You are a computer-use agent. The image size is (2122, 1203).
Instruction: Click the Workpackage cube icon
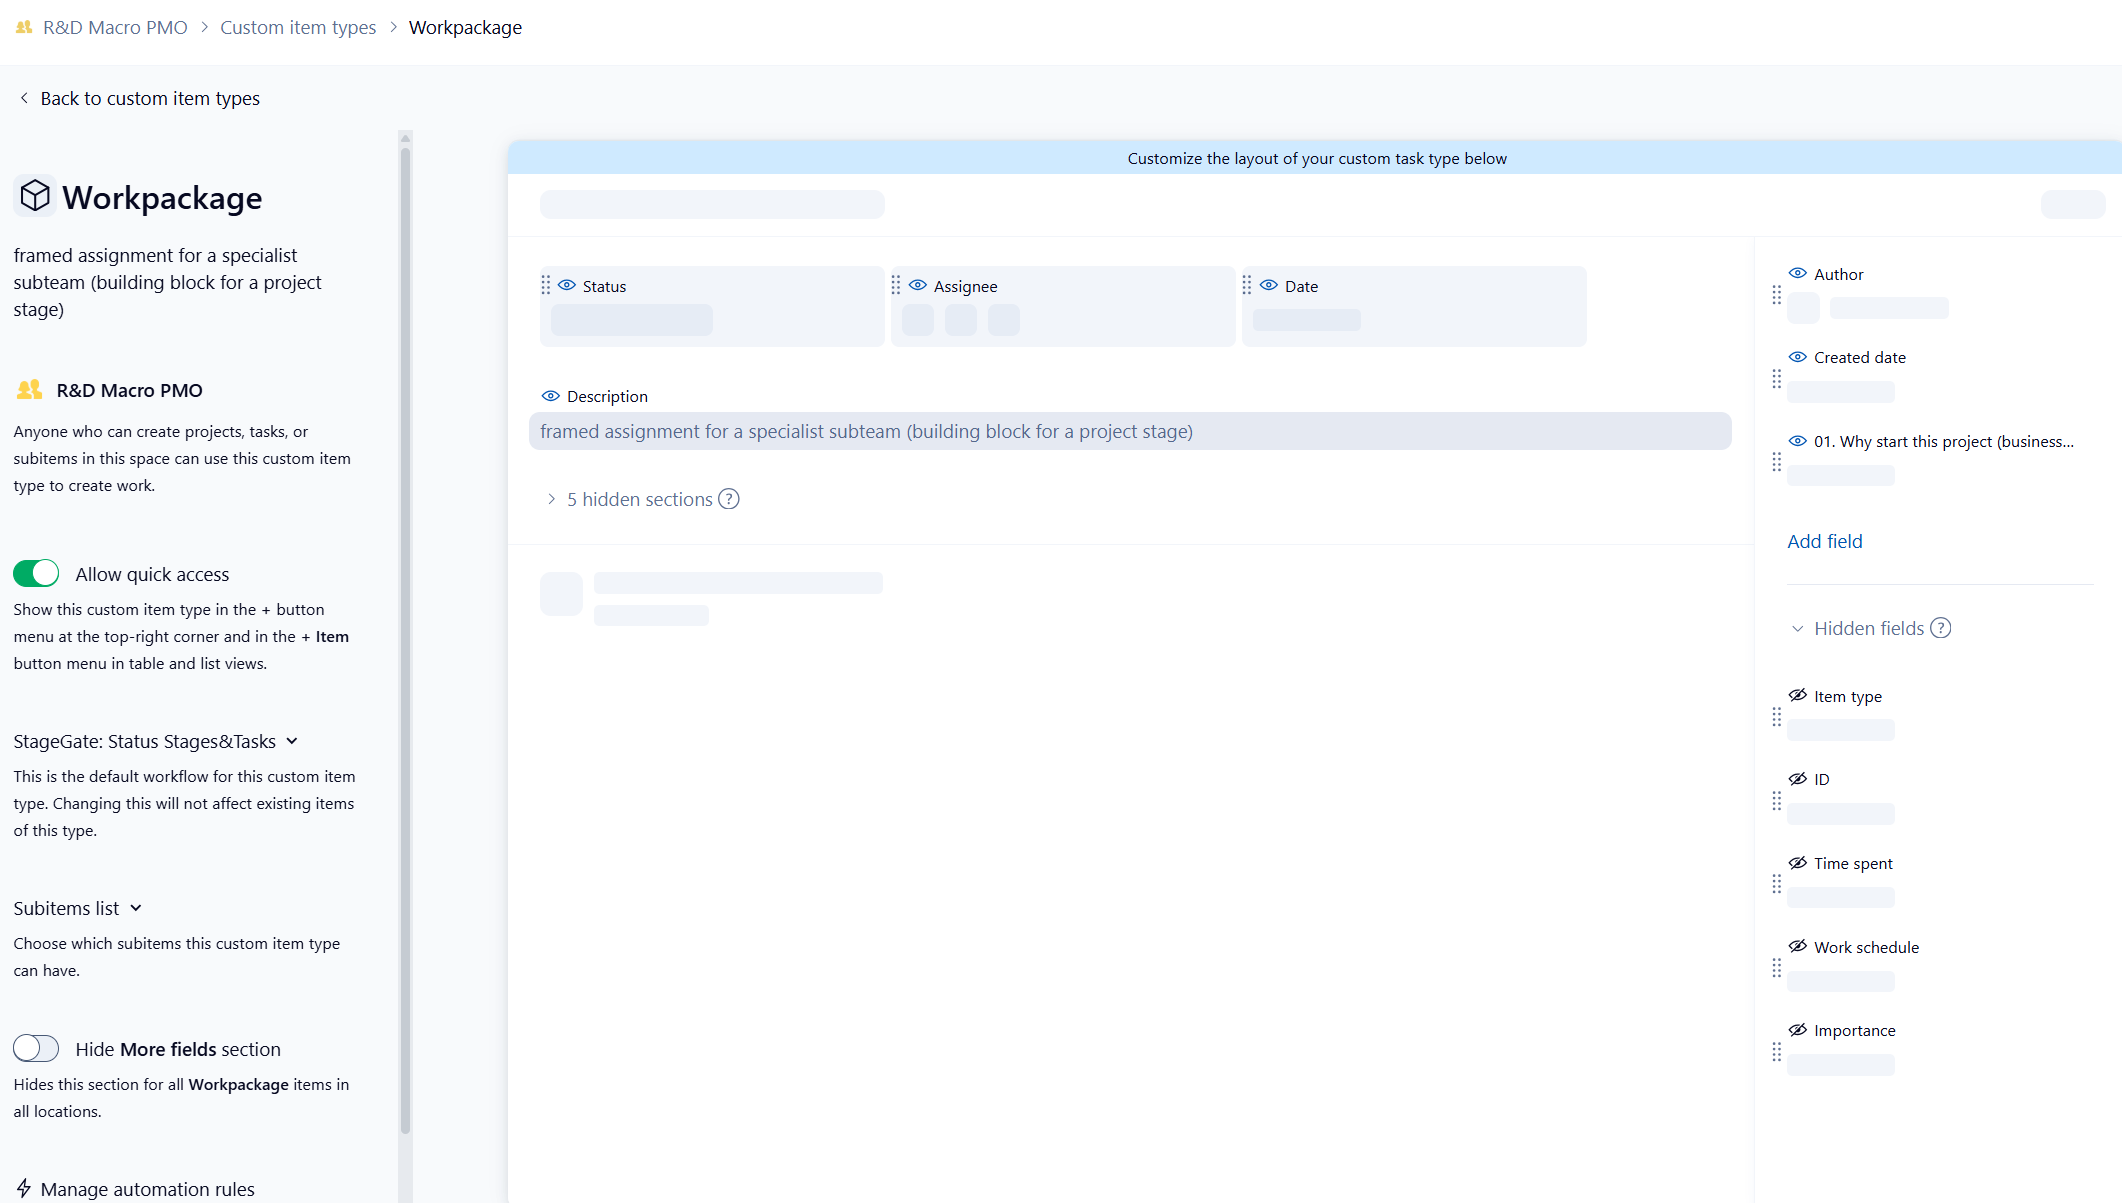pyautogui.click(x=35, y=196)
